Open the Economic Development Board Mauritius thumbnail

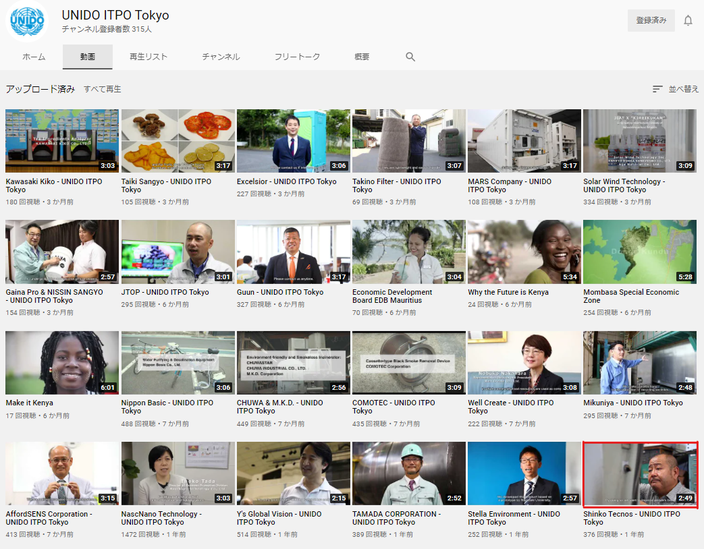click(x=409, y=252)
